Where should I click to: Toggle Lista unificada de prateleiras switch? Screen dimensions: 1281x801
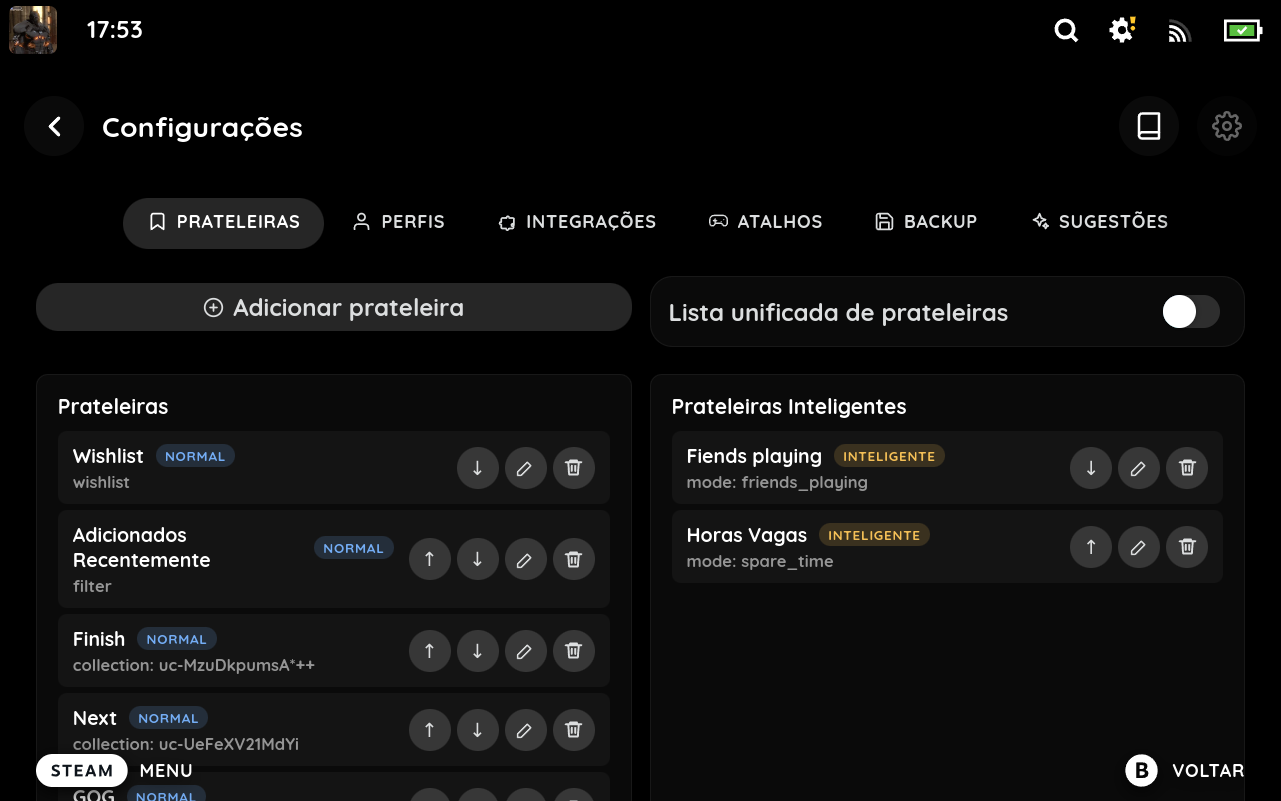point(1191,312)
